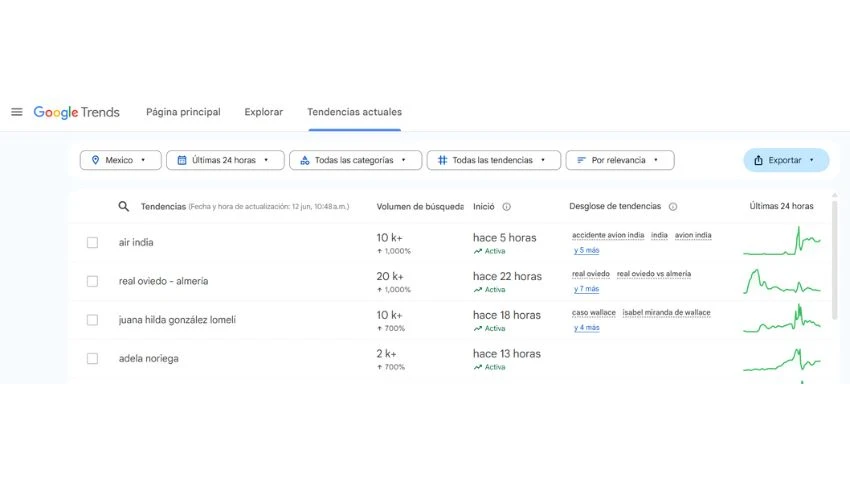The height and width of the screenshot is (480, 850).
Task: Open the 'air india' trend row title
Action: tap(136, 242)
